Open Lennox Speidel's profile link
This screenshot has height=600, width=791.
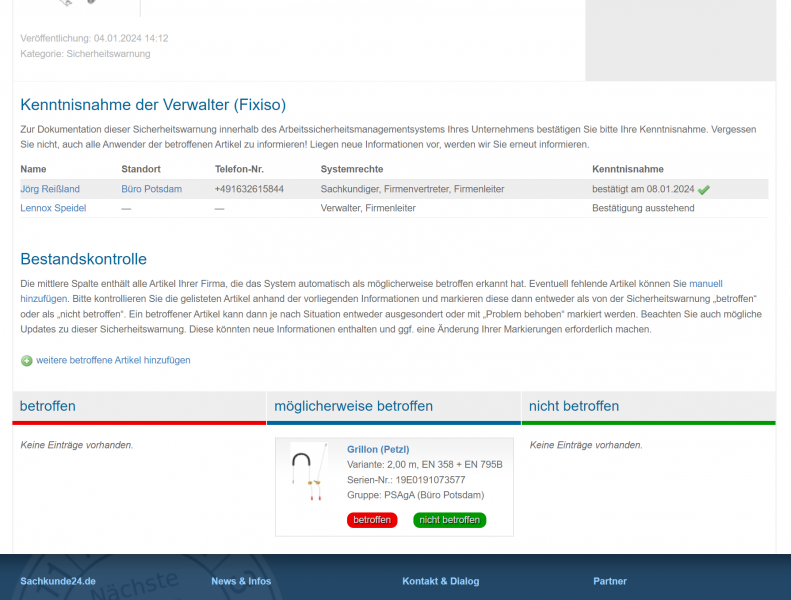click(53, 208)
